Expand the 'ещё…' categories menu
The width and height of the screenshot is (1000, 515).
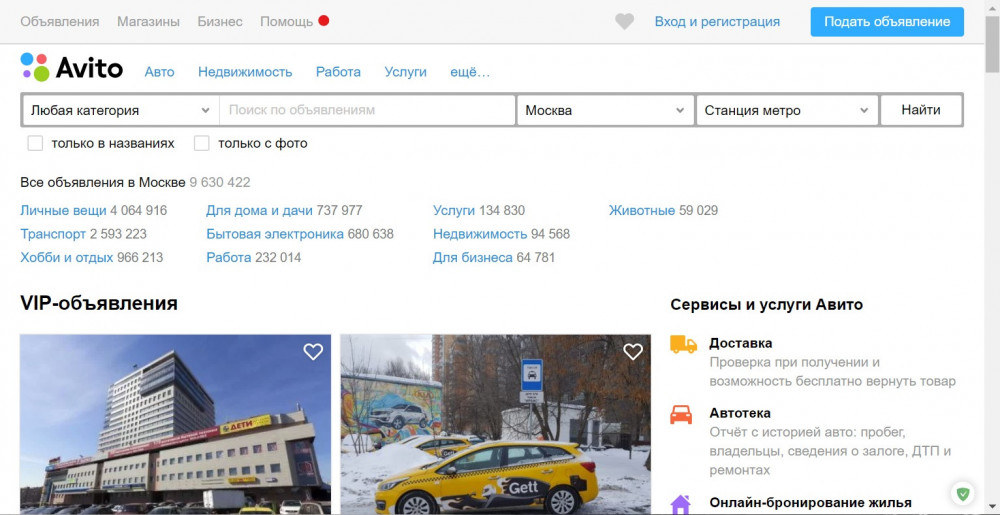pos(470,72)
